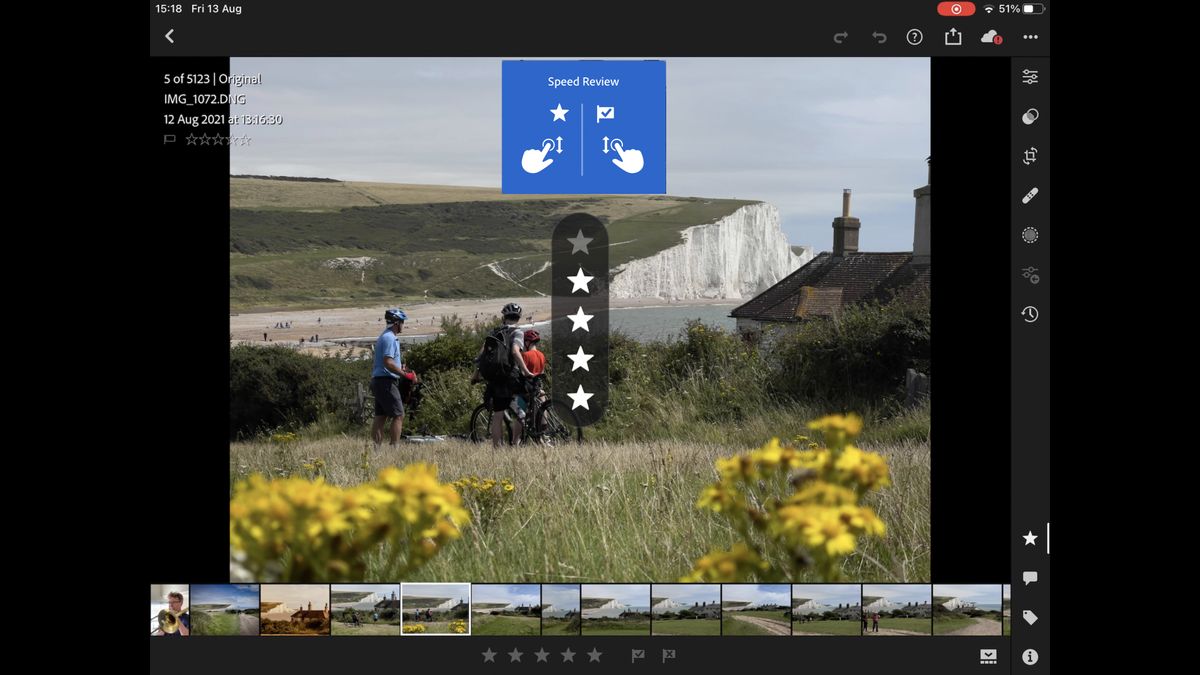
Task: View the edit History panel
Action: pyautogui.click(x=1029, y=314)
